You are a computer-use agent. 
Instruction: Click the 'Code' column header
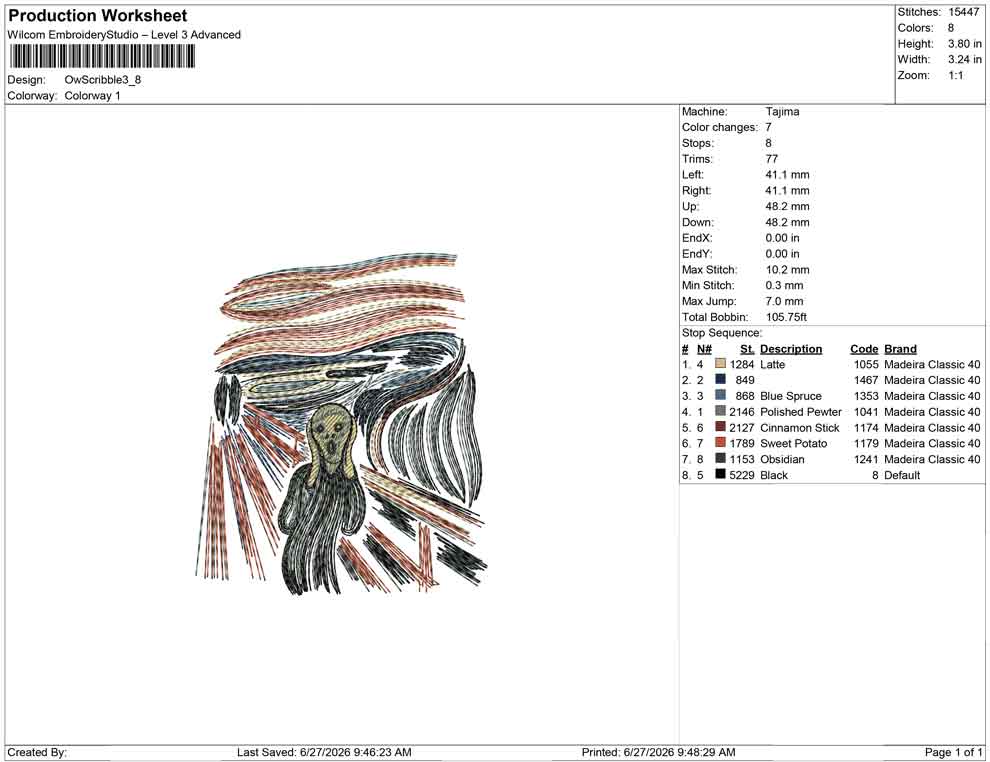tap(864, 348)
